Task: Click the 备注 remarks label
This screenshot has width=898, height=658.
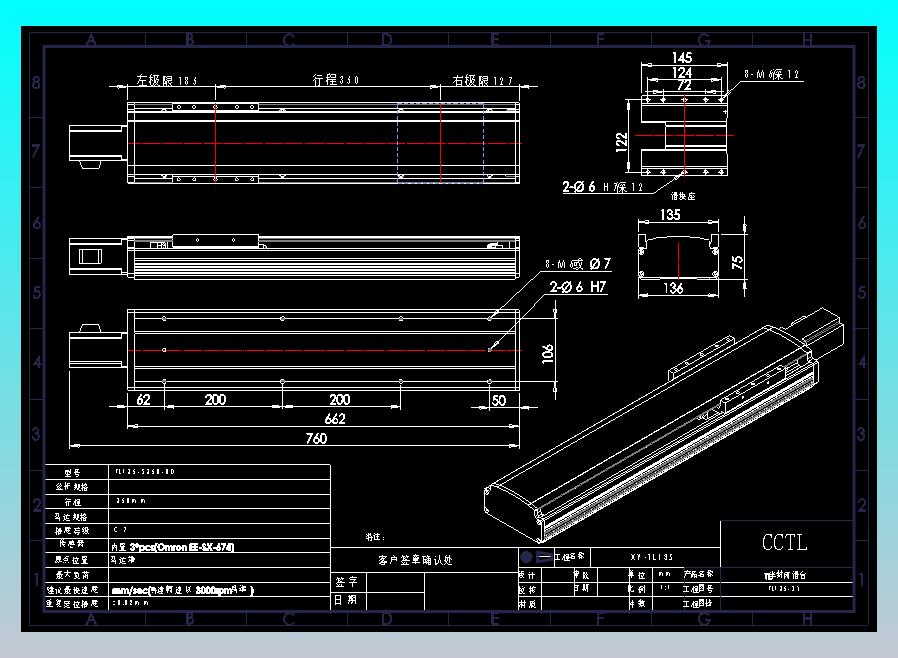Action: (375, 537)
